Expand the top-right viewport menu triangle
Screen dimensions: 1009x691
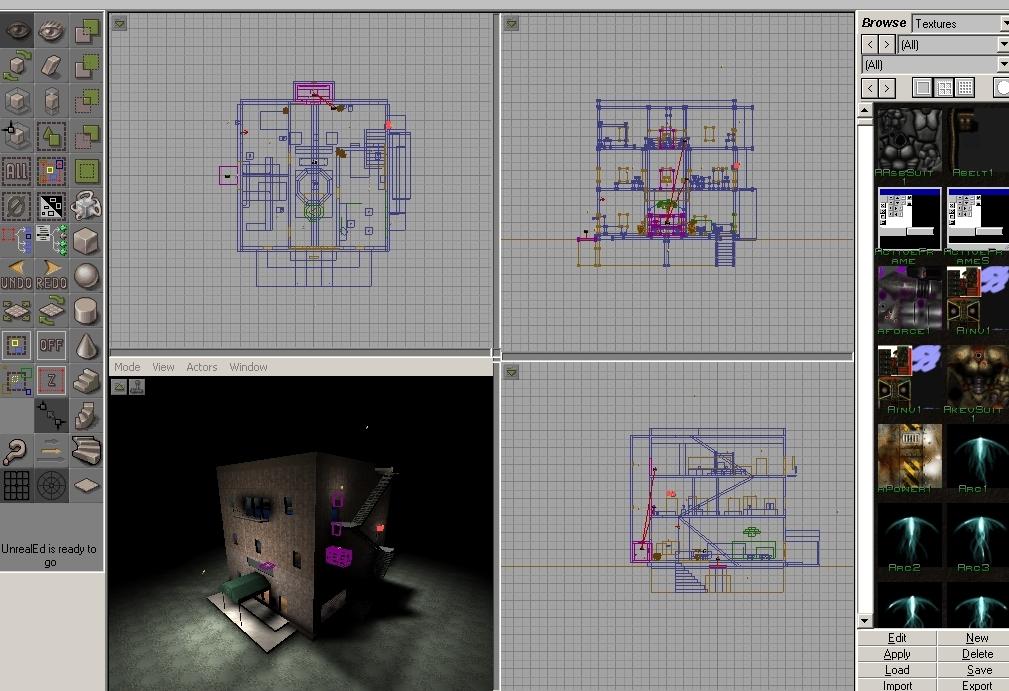511,23
